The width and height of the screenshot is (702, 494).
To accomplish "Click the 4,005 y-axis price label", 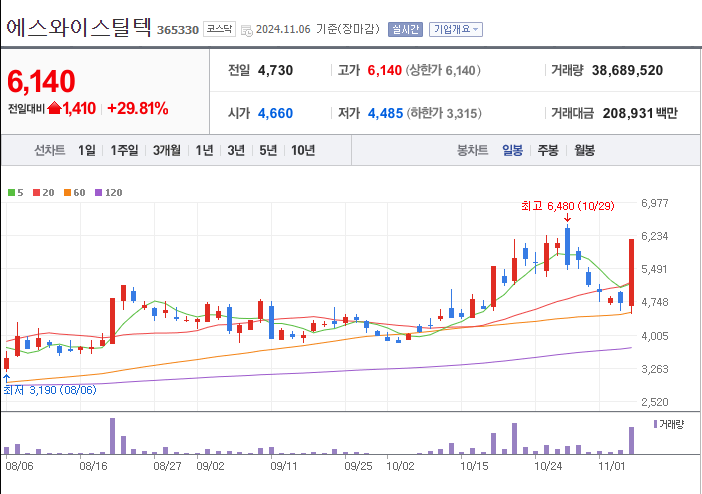I will tap(655, 336).
